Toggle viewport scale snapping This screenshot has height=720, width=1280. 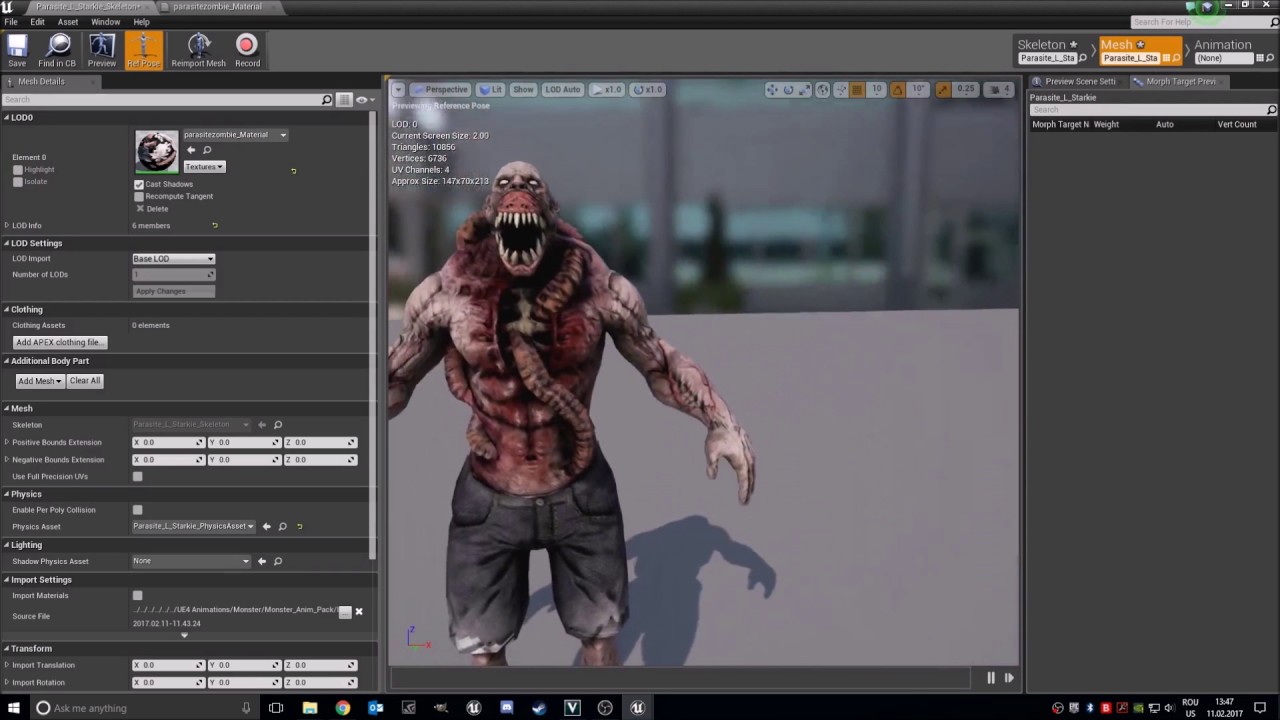(x=943, y=90)
